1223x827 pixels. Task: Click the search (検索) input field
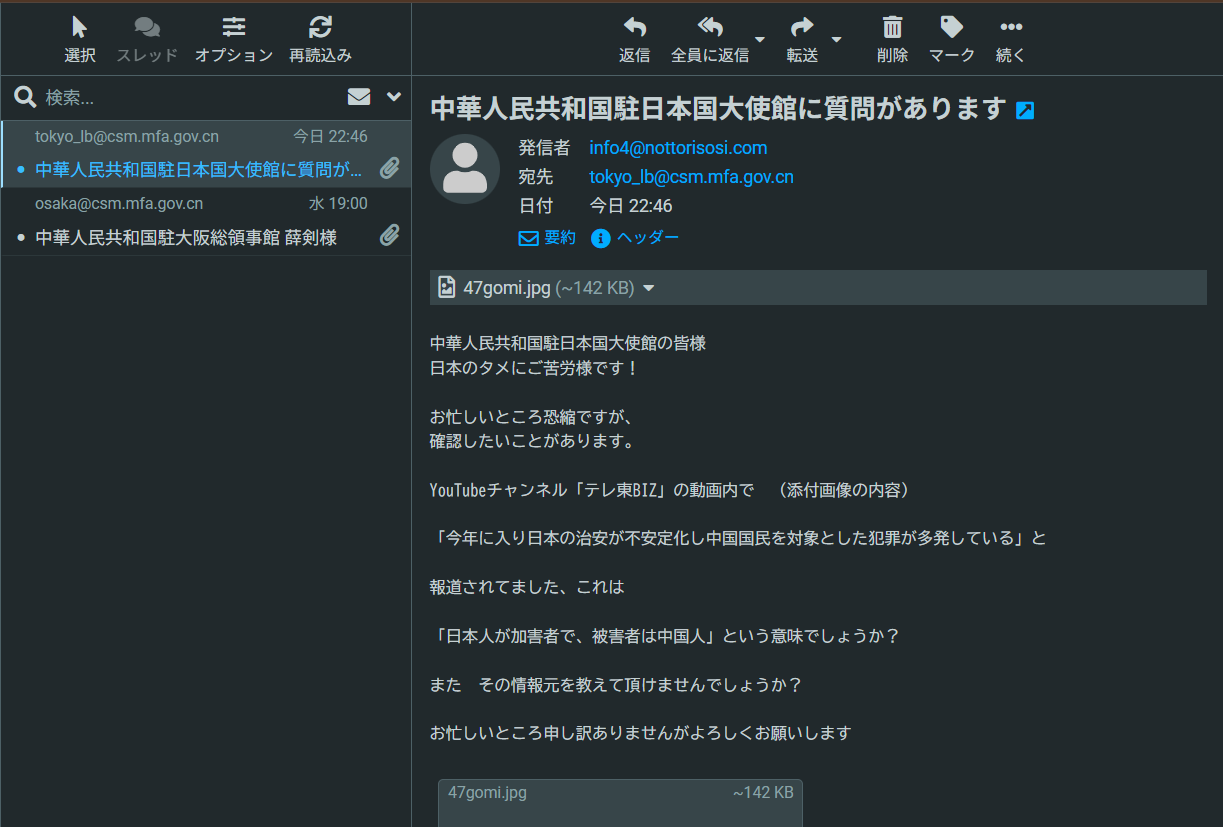180,98
